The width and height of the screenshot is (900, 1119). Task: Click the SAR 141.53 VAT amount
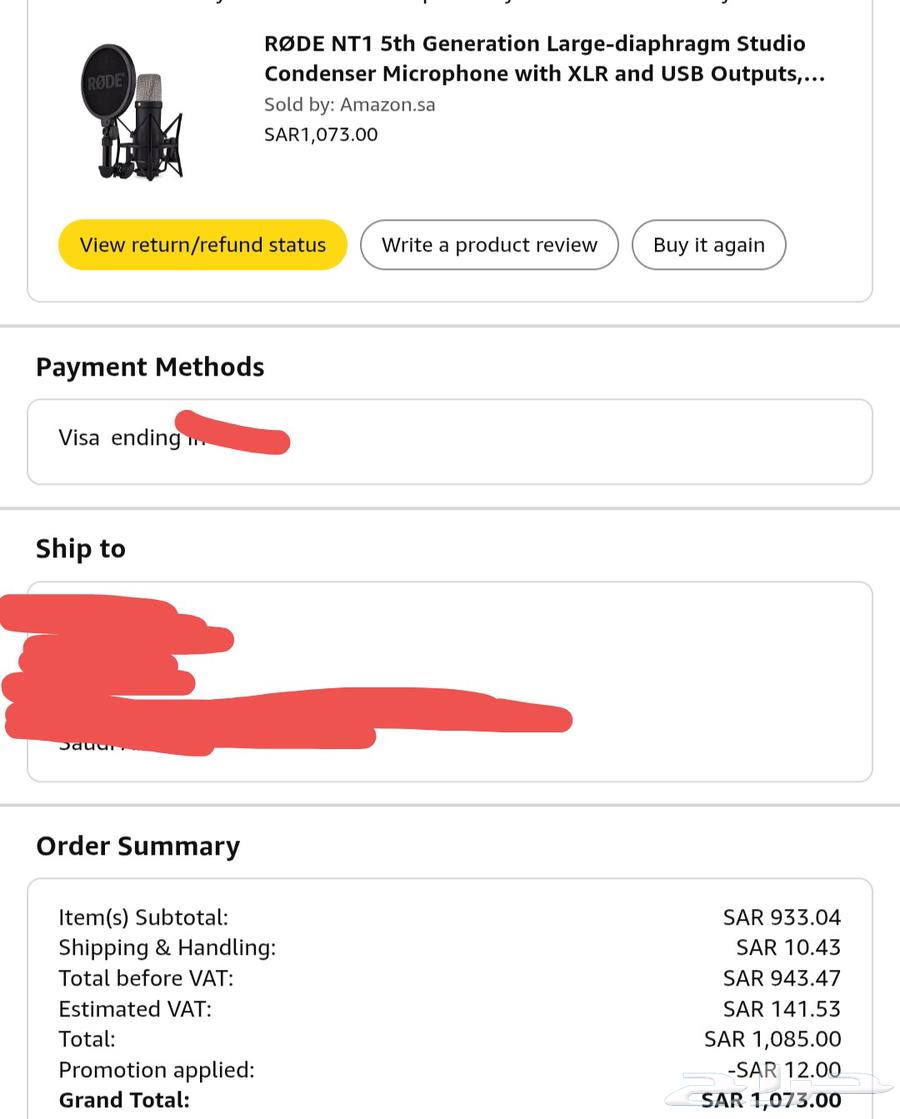point(781,1009)
